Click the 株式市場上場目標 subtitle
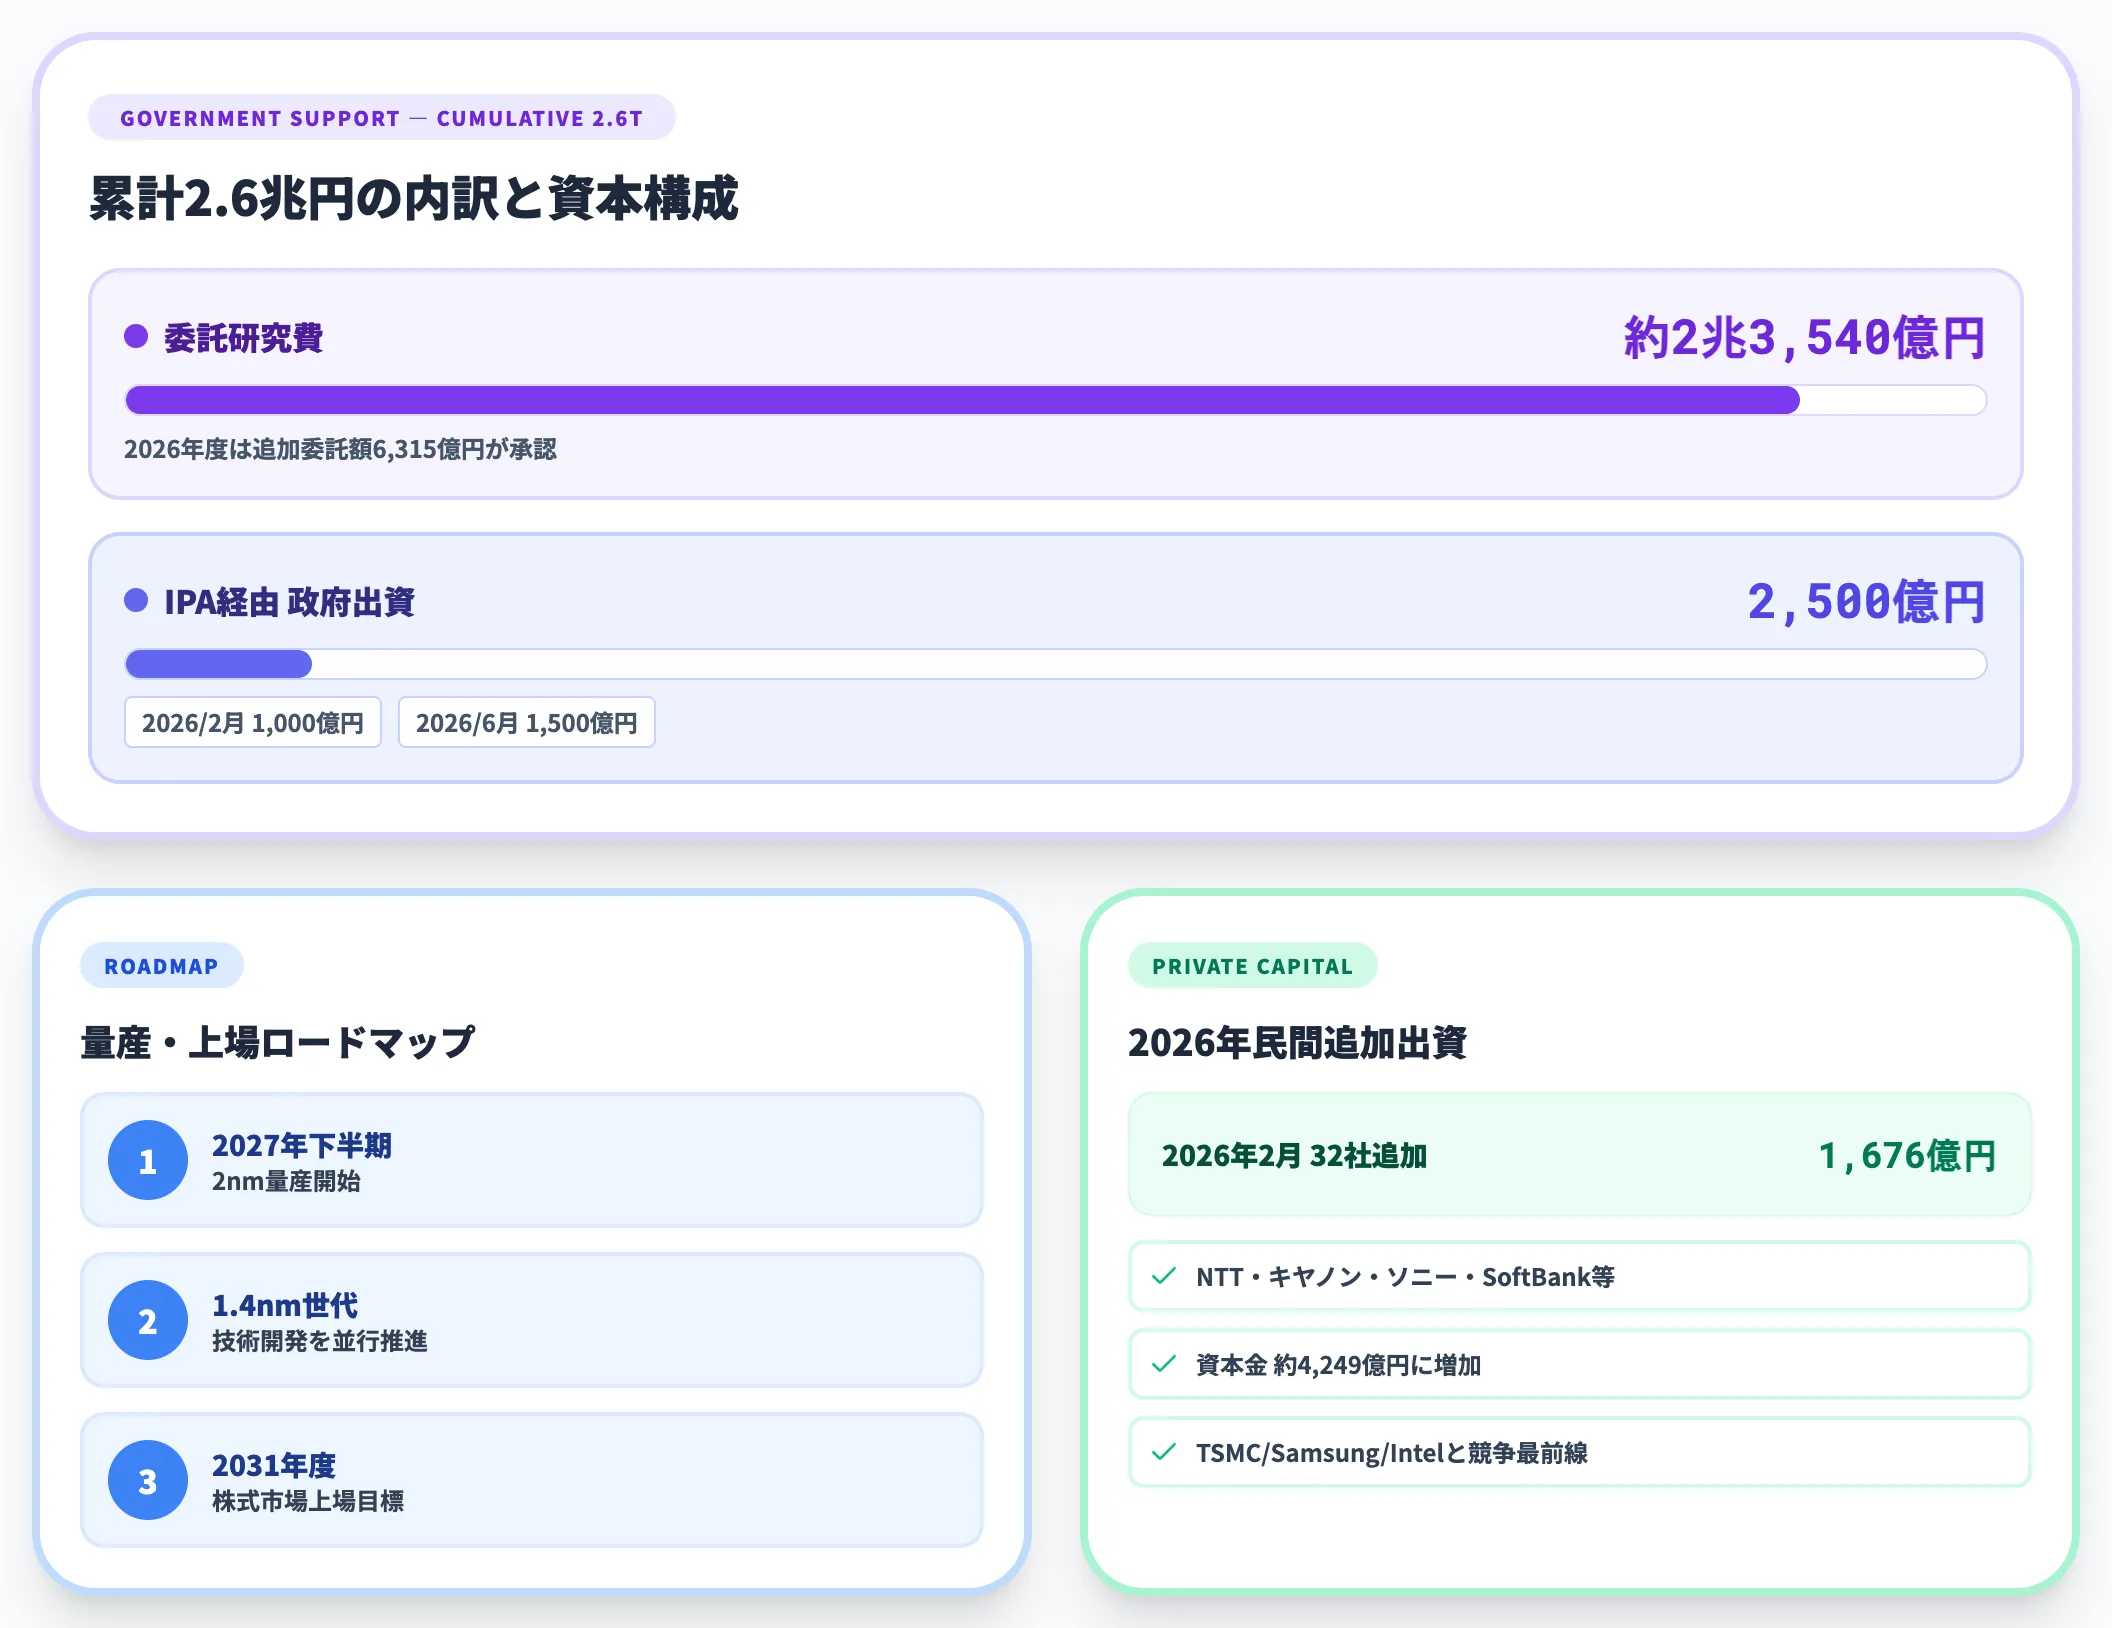Viewport: 2112px width, 1628px height. 308,1501
